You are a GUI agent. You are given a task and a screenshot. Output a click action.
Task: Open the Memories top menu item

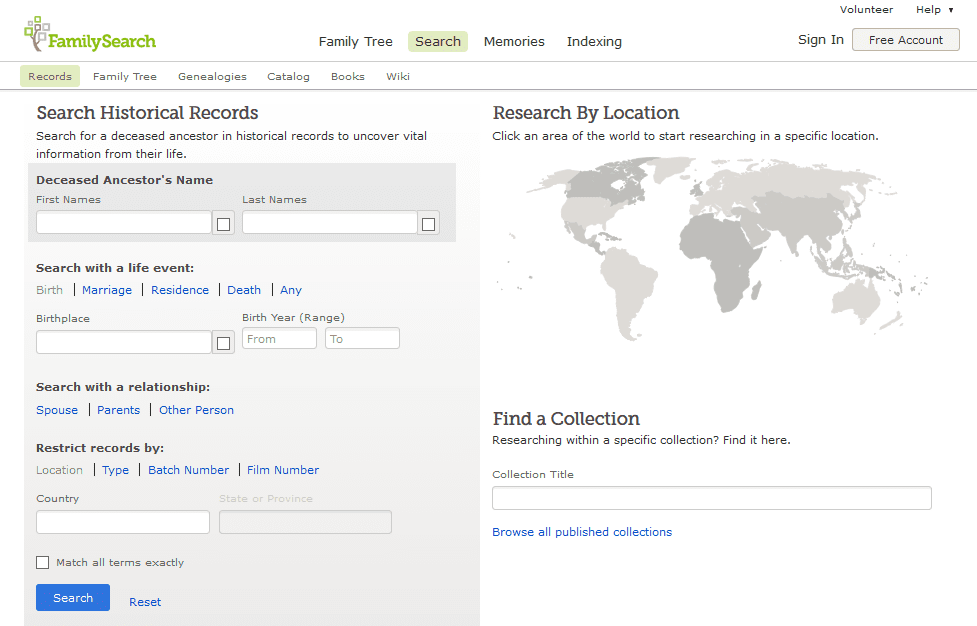tap(514, 42)
